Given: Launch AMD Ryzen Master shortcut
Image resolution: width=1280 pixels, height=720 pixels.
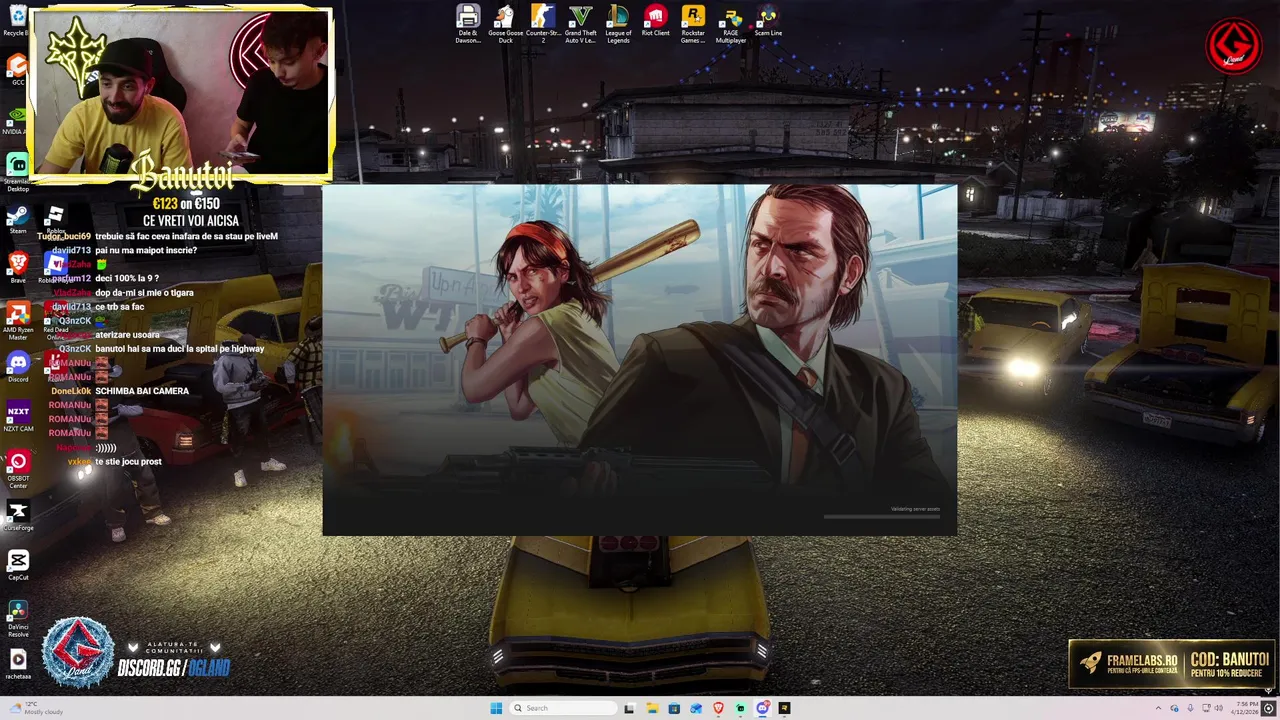Looking at the screenshot, I should (18, 322).
